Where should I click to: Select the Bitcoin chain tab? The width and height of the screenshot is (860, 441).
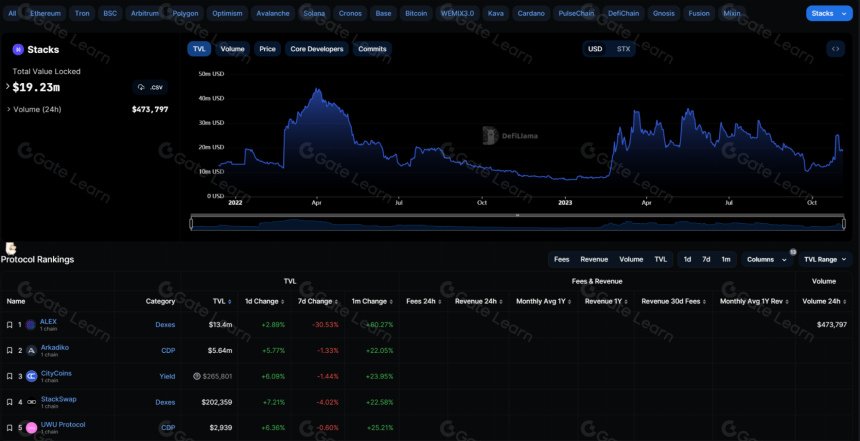pyautogui.click(x=416, y=13)
